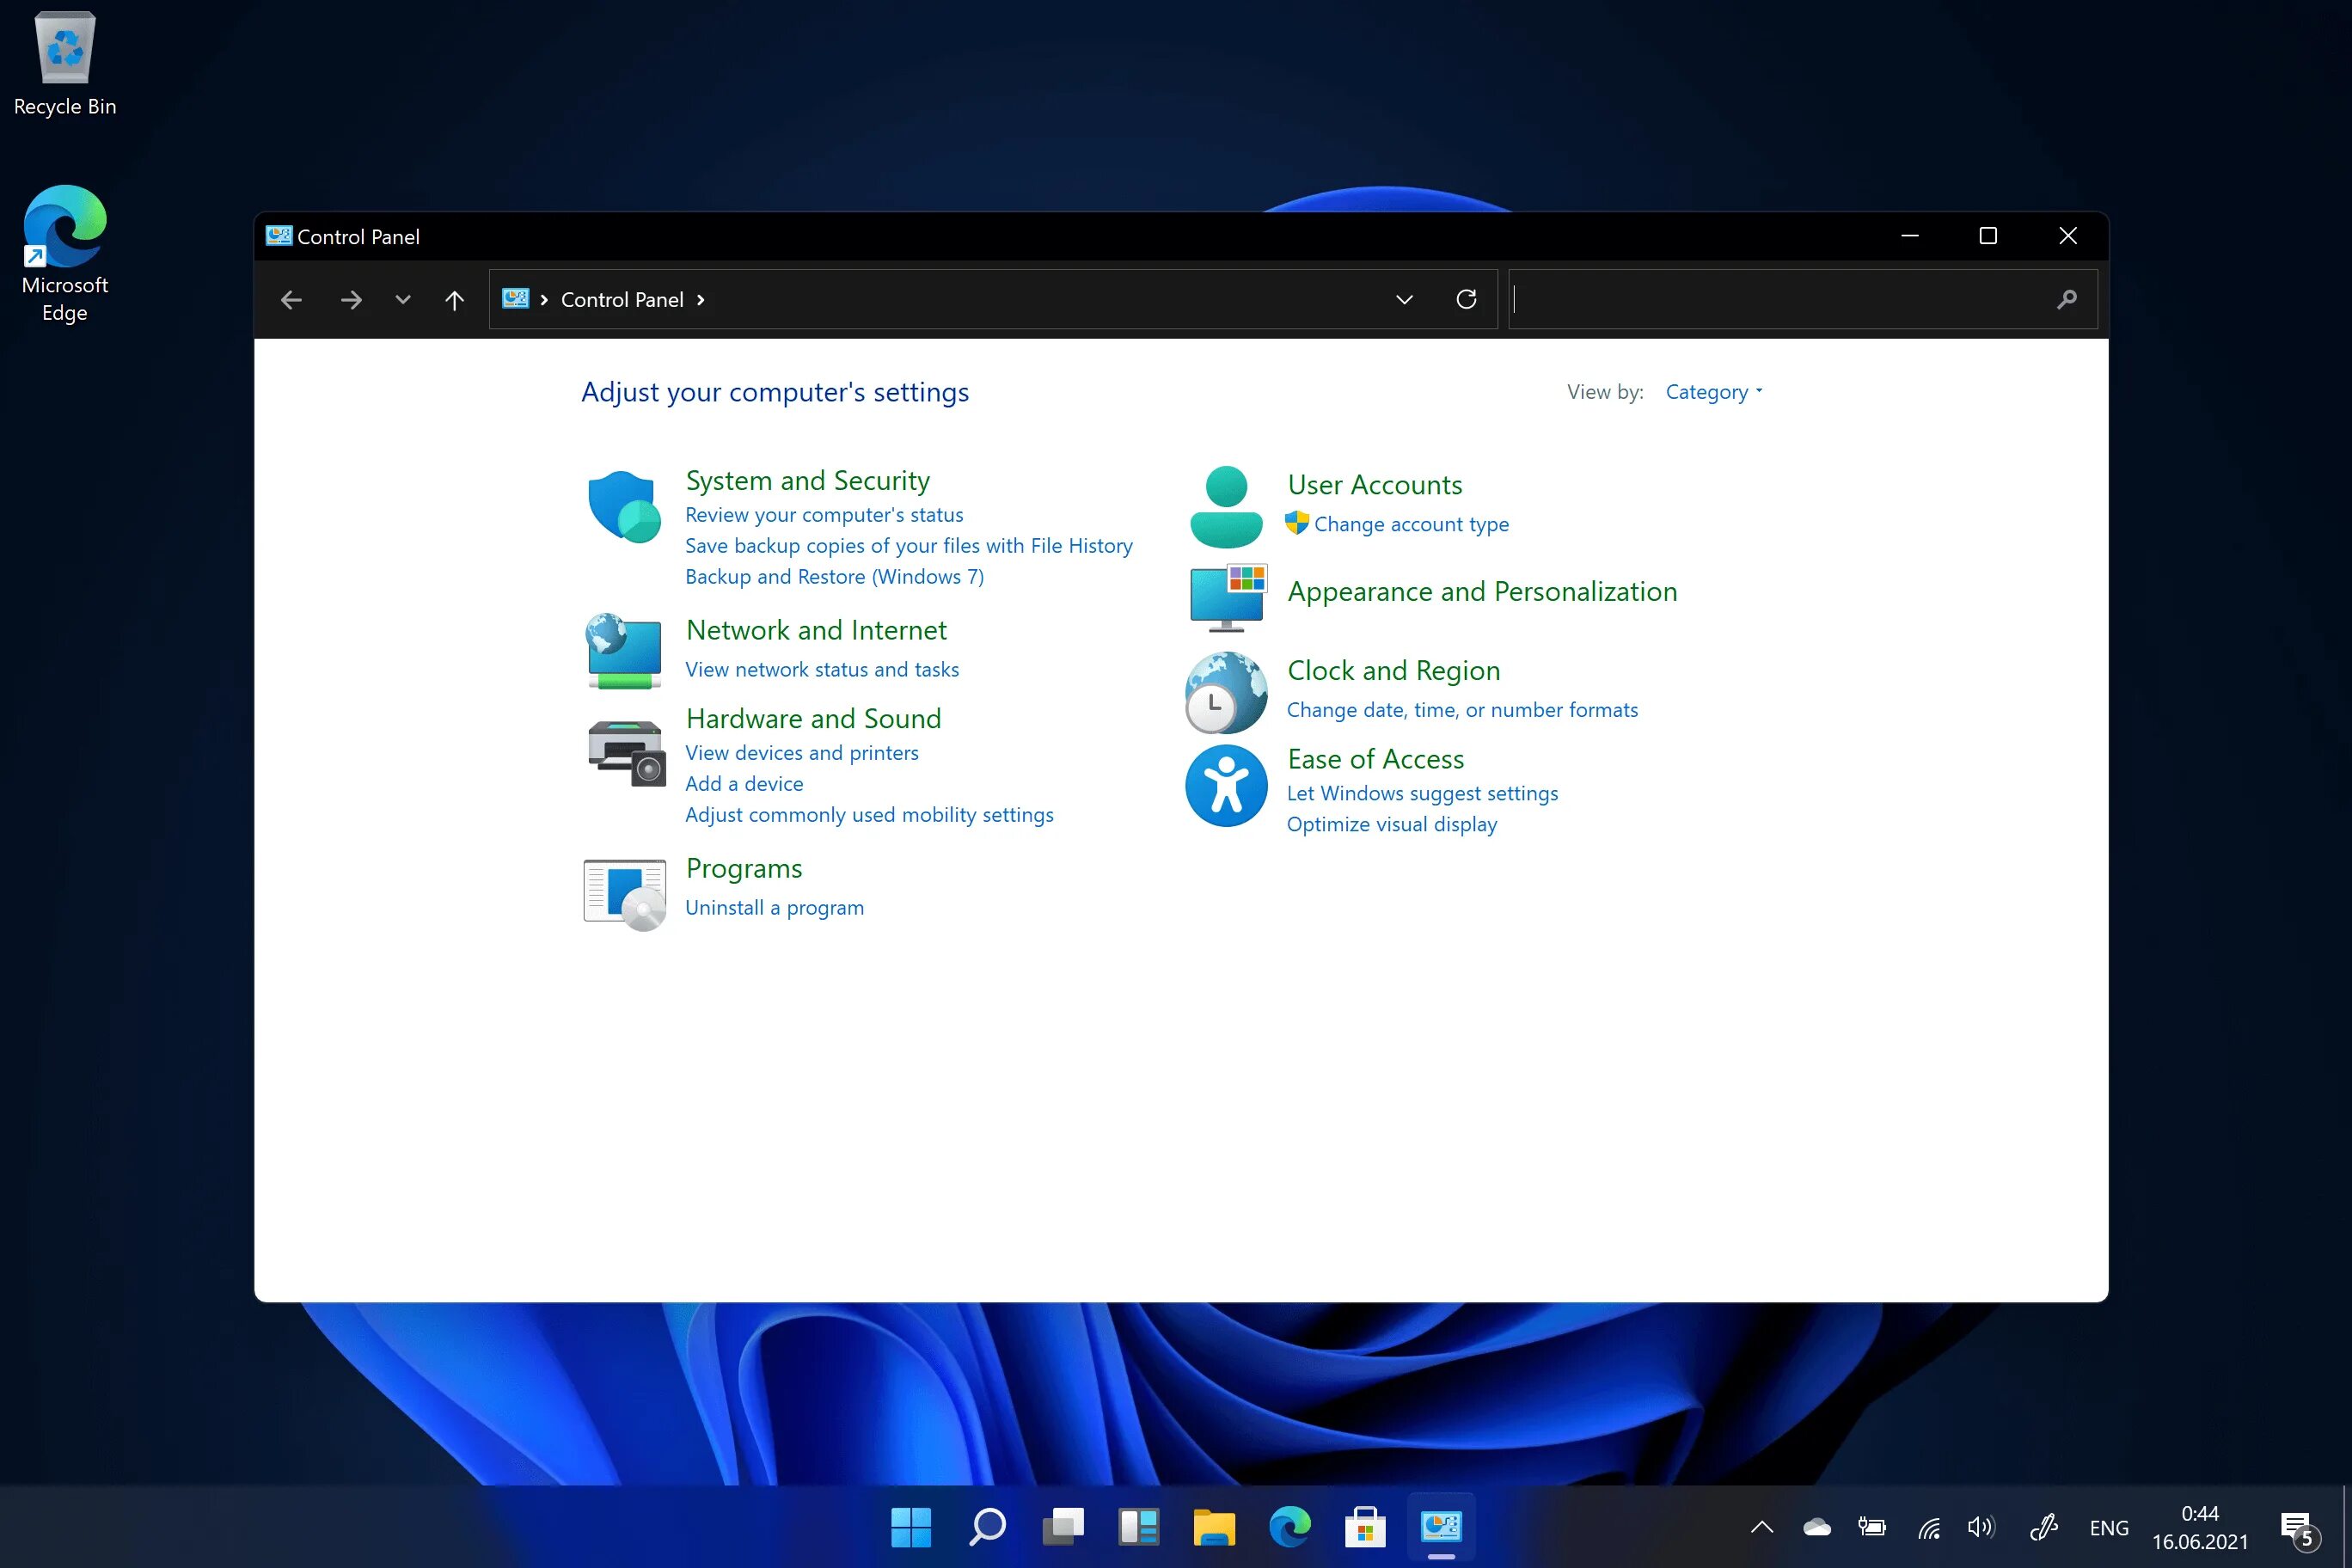Click the system tray network icon

pyautogui.click(x=1928, y=1526)
